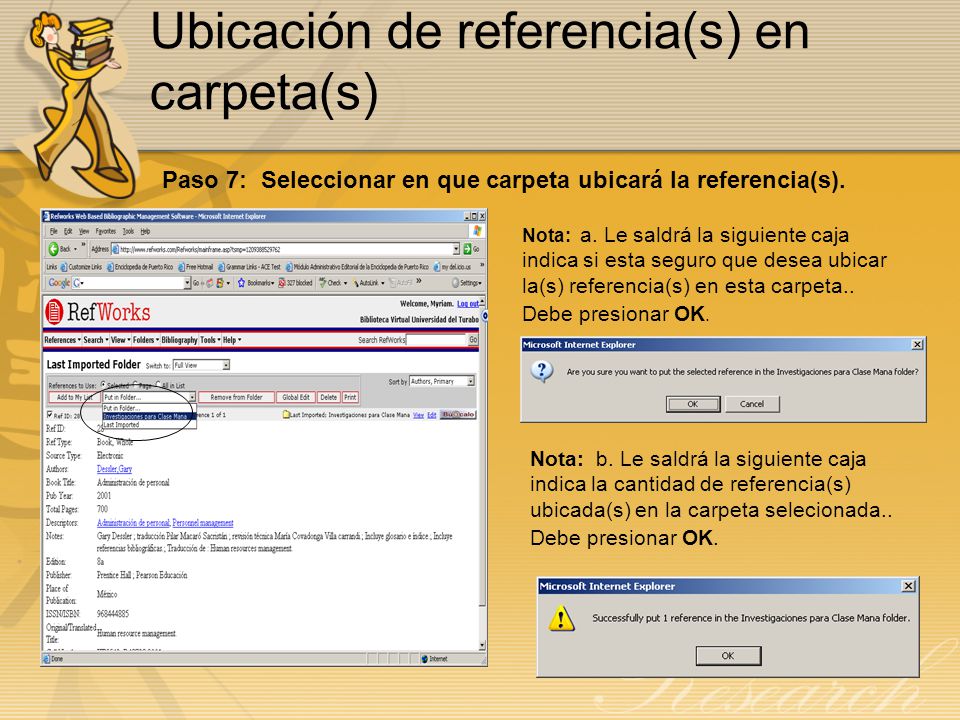Image resolution: width=960 pixels, height=720 pixels.
Task: Open the Edit menu in Internet Explorer
Action: point(68,231)
